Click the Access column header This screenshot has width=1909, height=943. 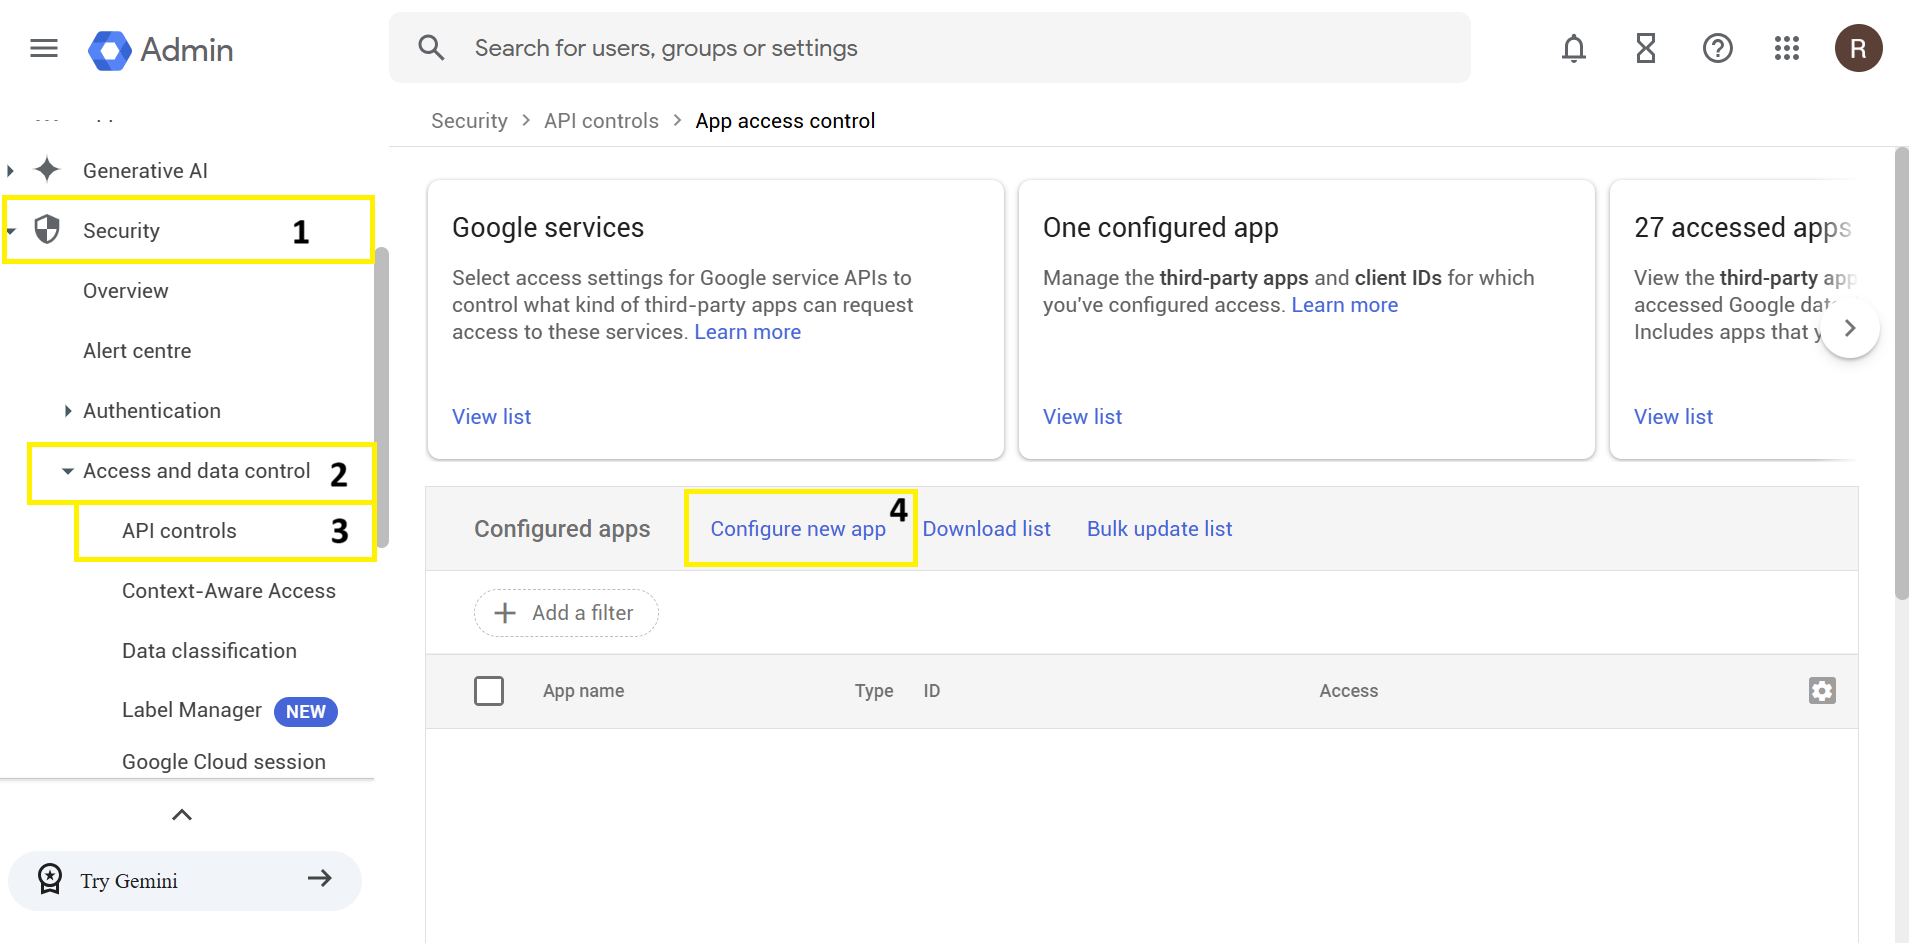(x=1348, y=691)
